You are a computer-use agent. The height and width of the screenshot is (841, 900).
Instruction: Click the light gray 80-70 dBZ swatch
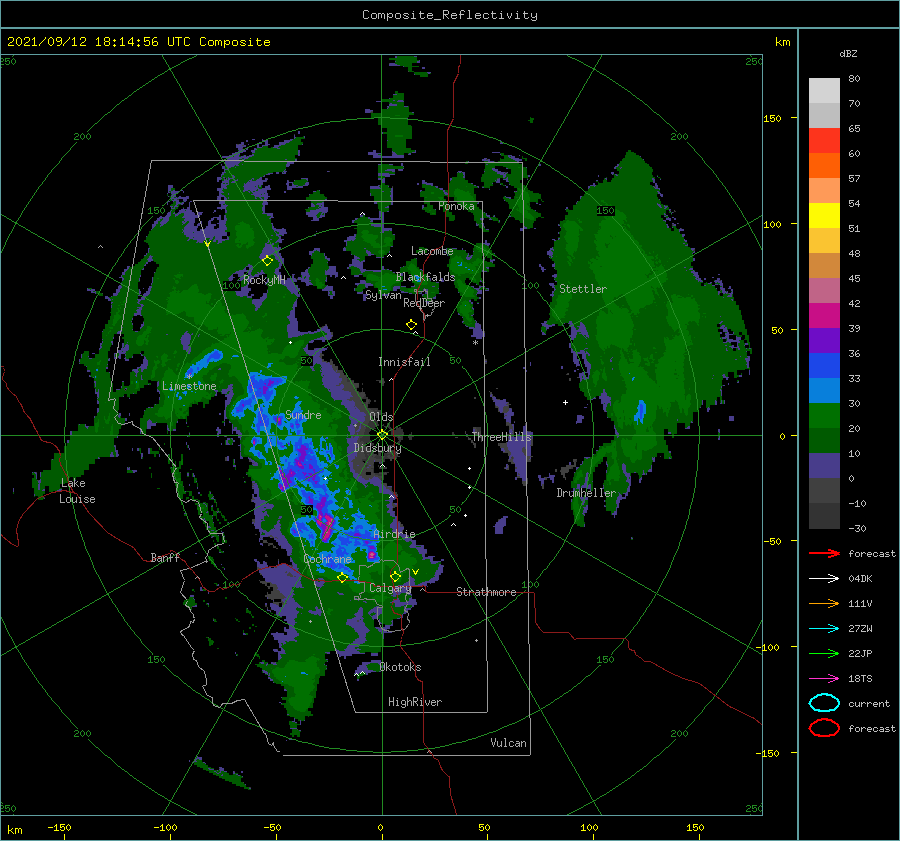824,90
